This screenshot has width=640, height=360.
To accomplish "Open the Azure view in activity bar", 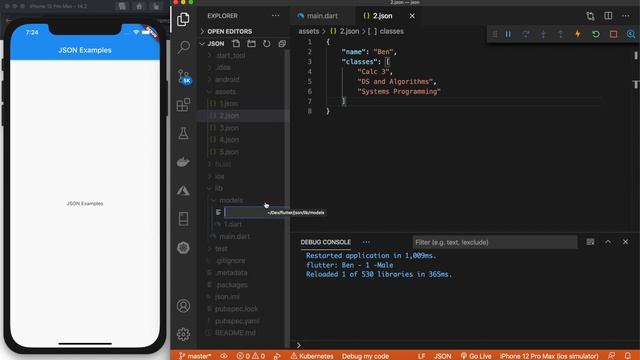I will coord(183,190).
